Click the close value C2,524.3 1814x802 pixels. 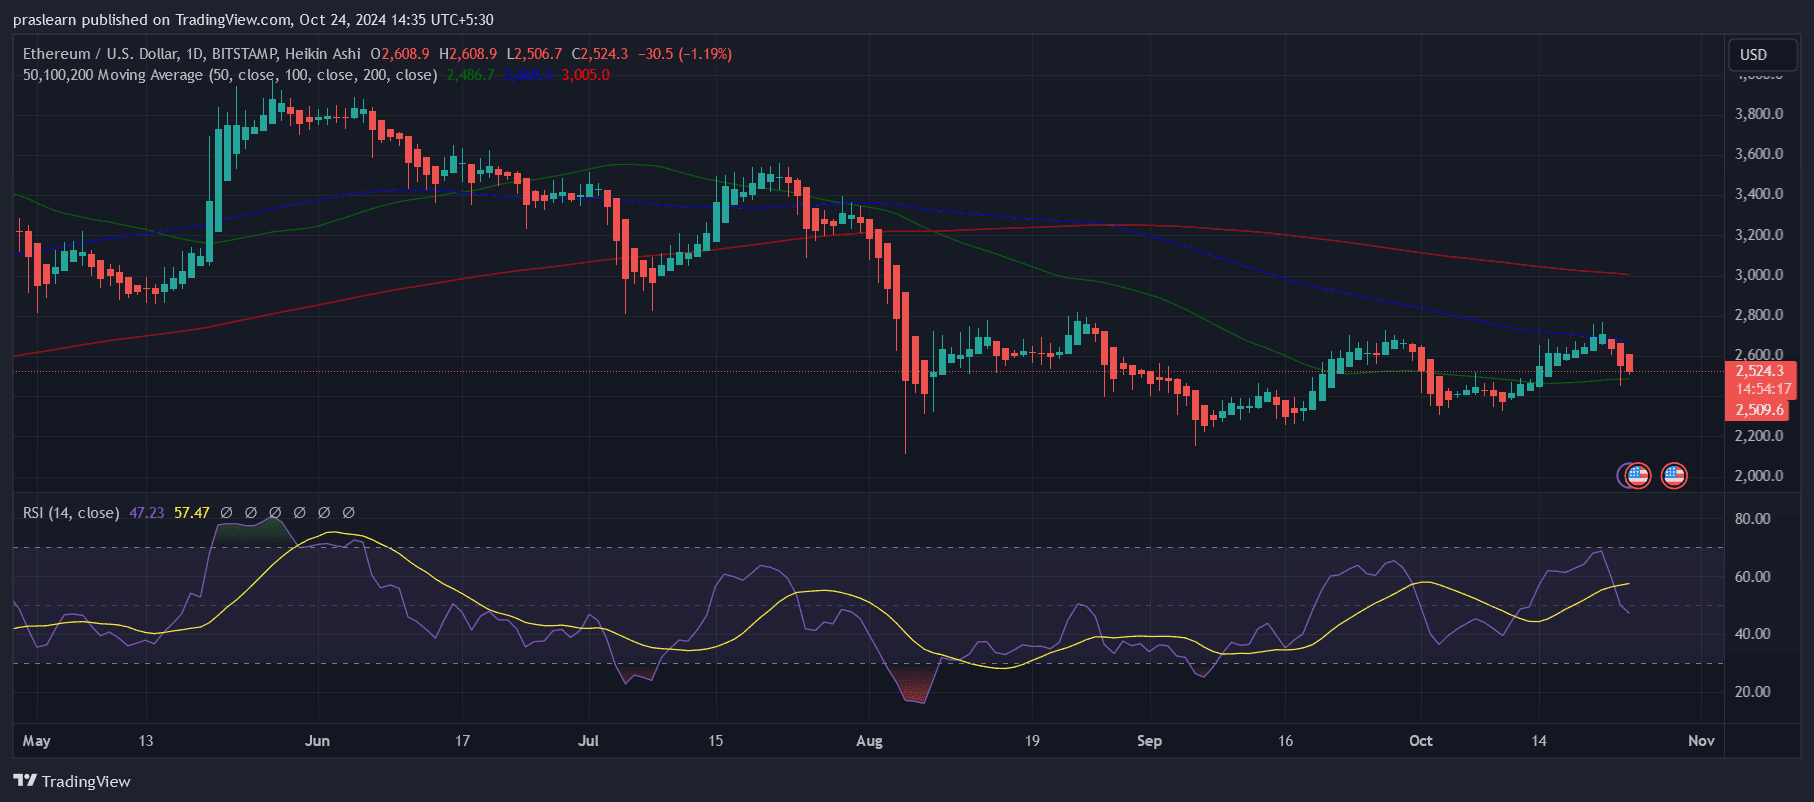pyautogui.click(x=600, y=54)
